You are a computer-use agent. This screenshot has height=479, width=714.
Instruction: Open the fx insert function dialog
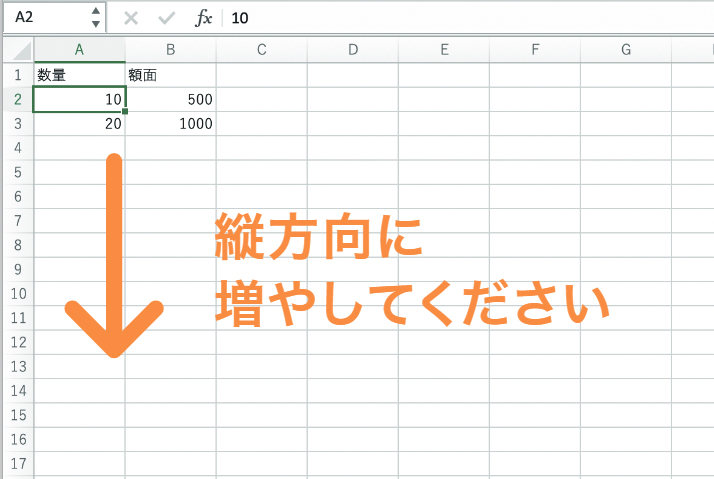tap(203, 18)
